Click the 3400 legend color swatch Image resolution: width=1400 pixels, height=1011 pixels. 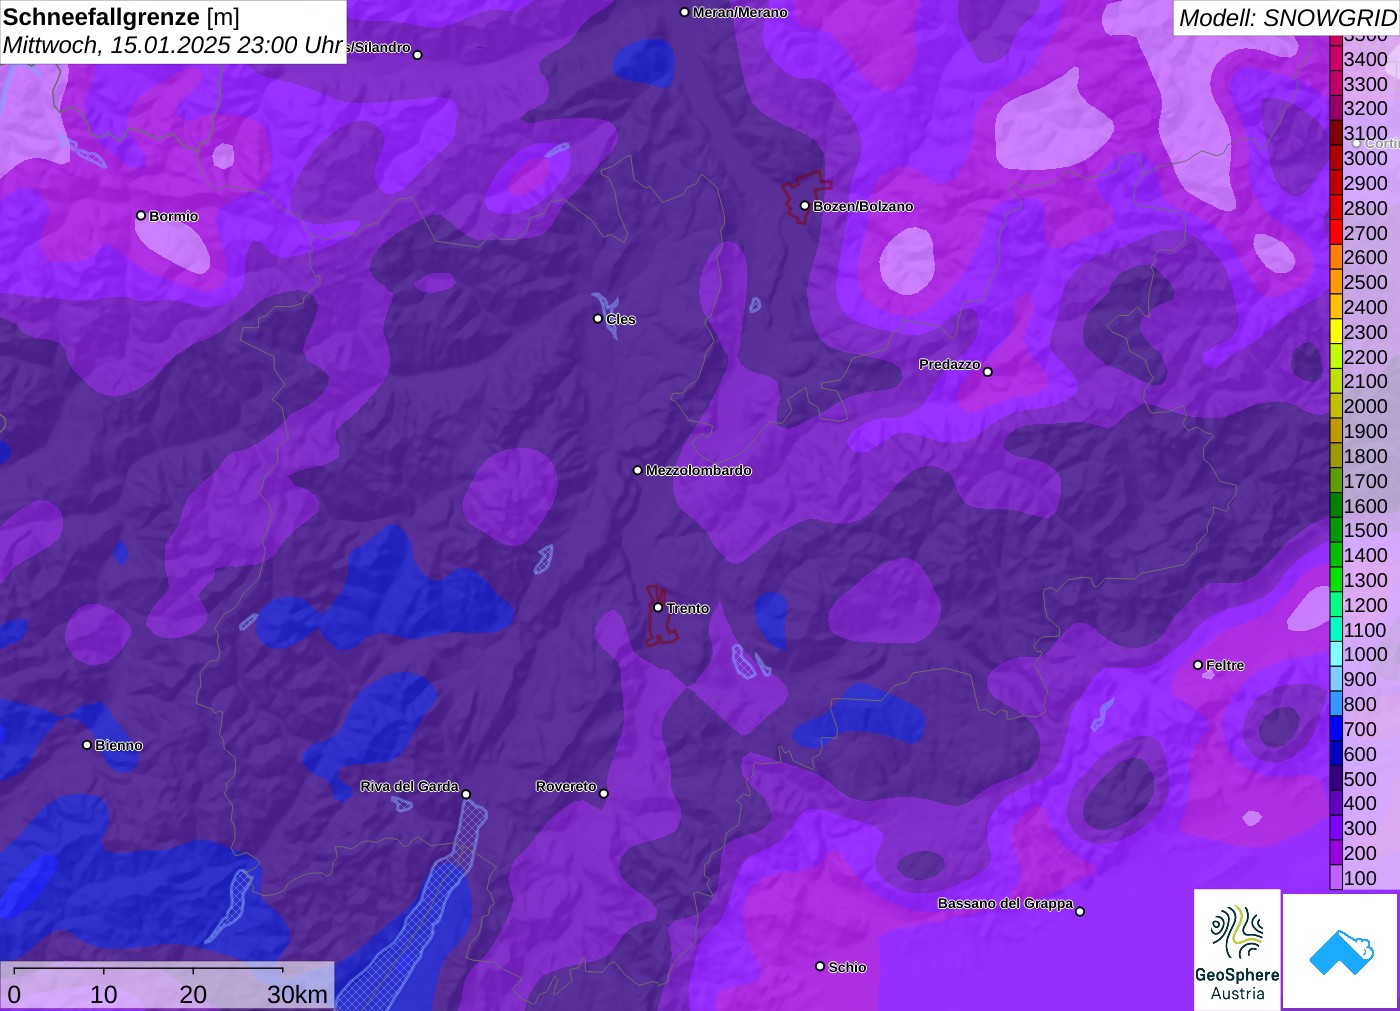(x=1336, y=58)
